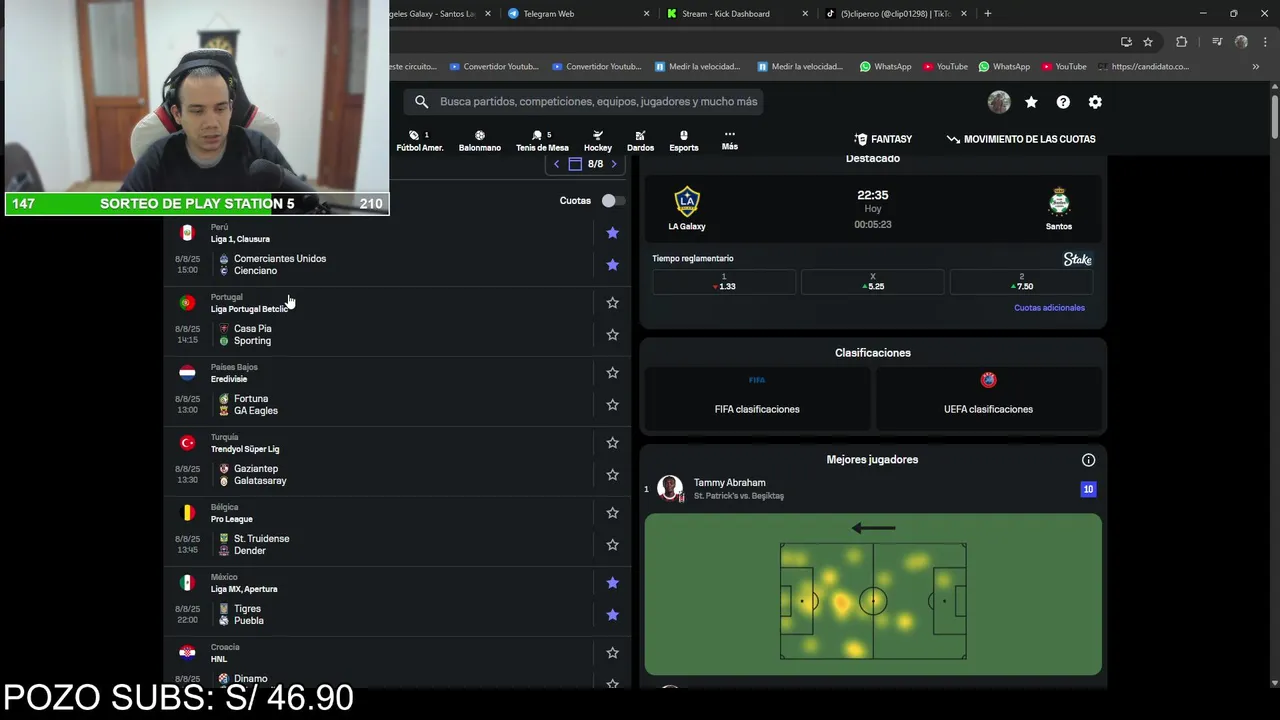Select draw odds 5.25
The height and width of the screenshot is (720, 1280).
(x=873, y=282)
